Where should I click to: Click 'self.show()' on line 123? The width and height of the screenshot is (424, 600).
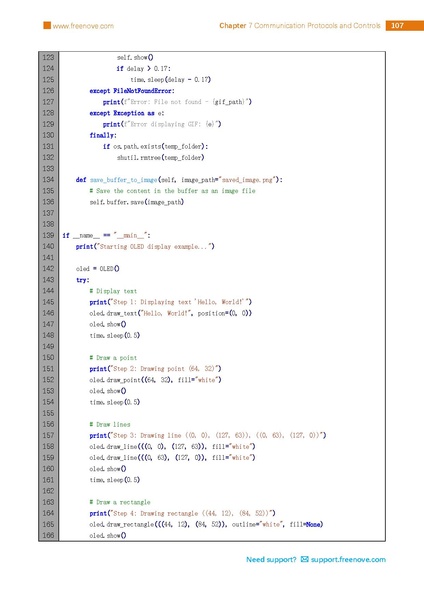coord(135,57)
